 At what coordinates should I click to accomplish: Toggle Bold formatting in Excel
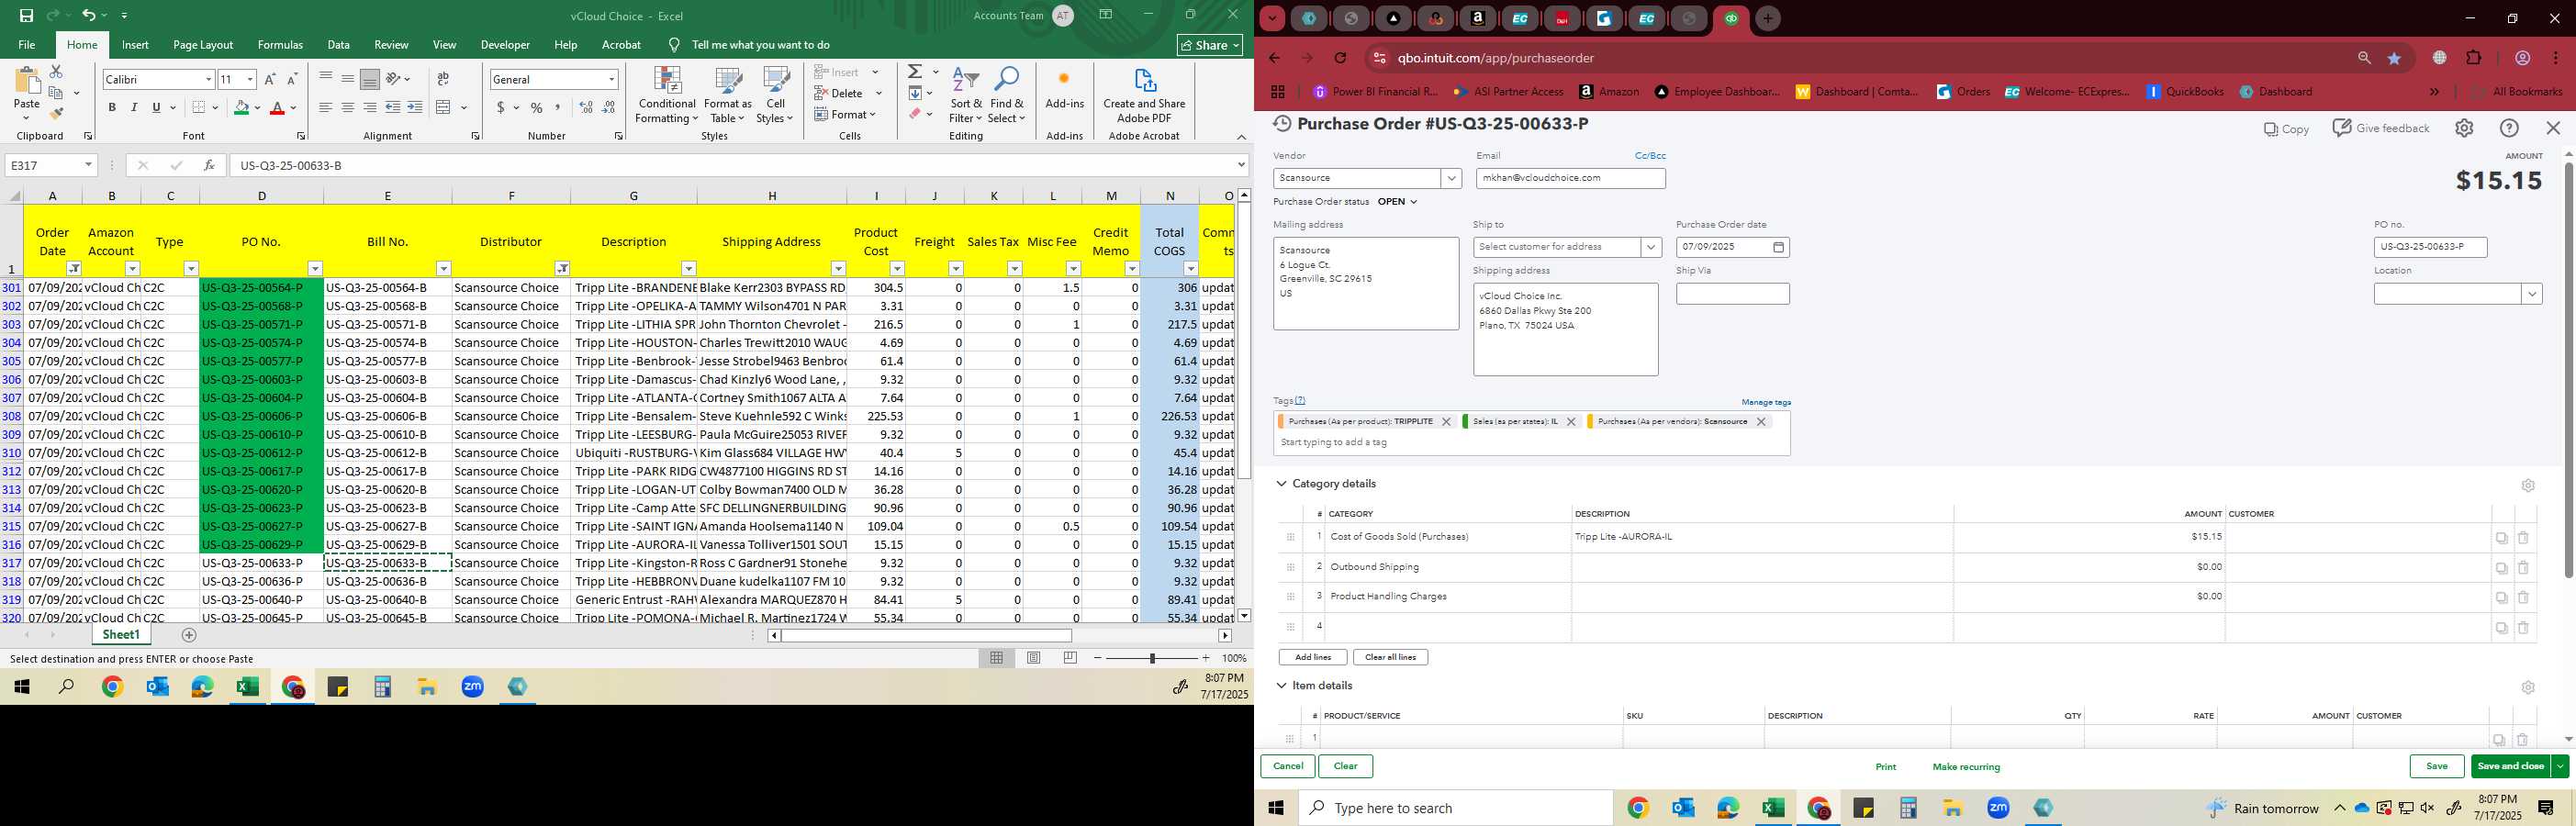(x=112, y=107)
